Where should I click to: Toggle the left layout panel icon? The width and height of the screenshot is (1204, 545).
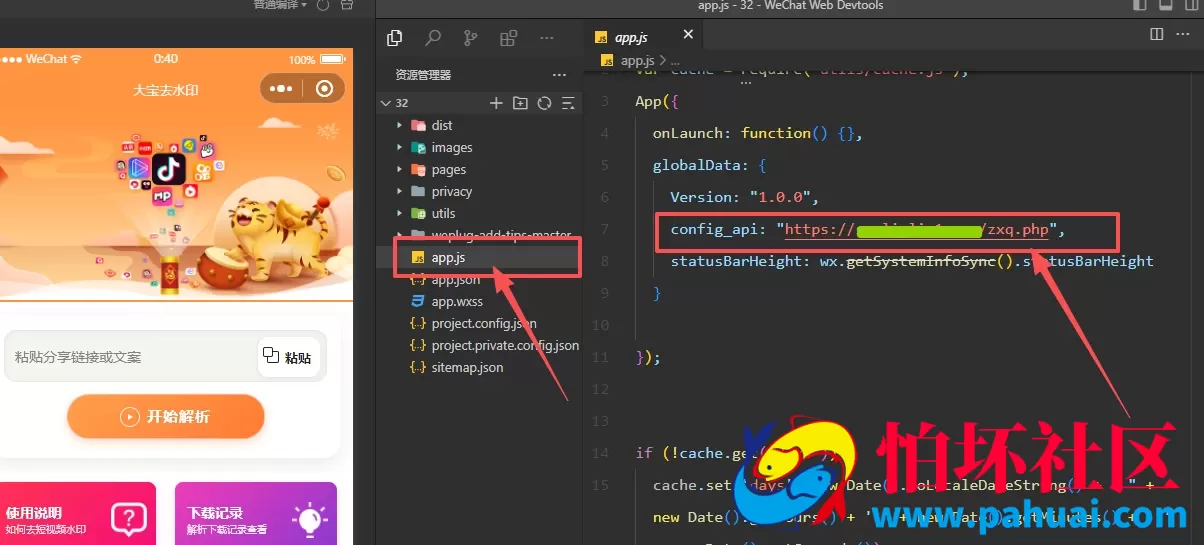1140,6
